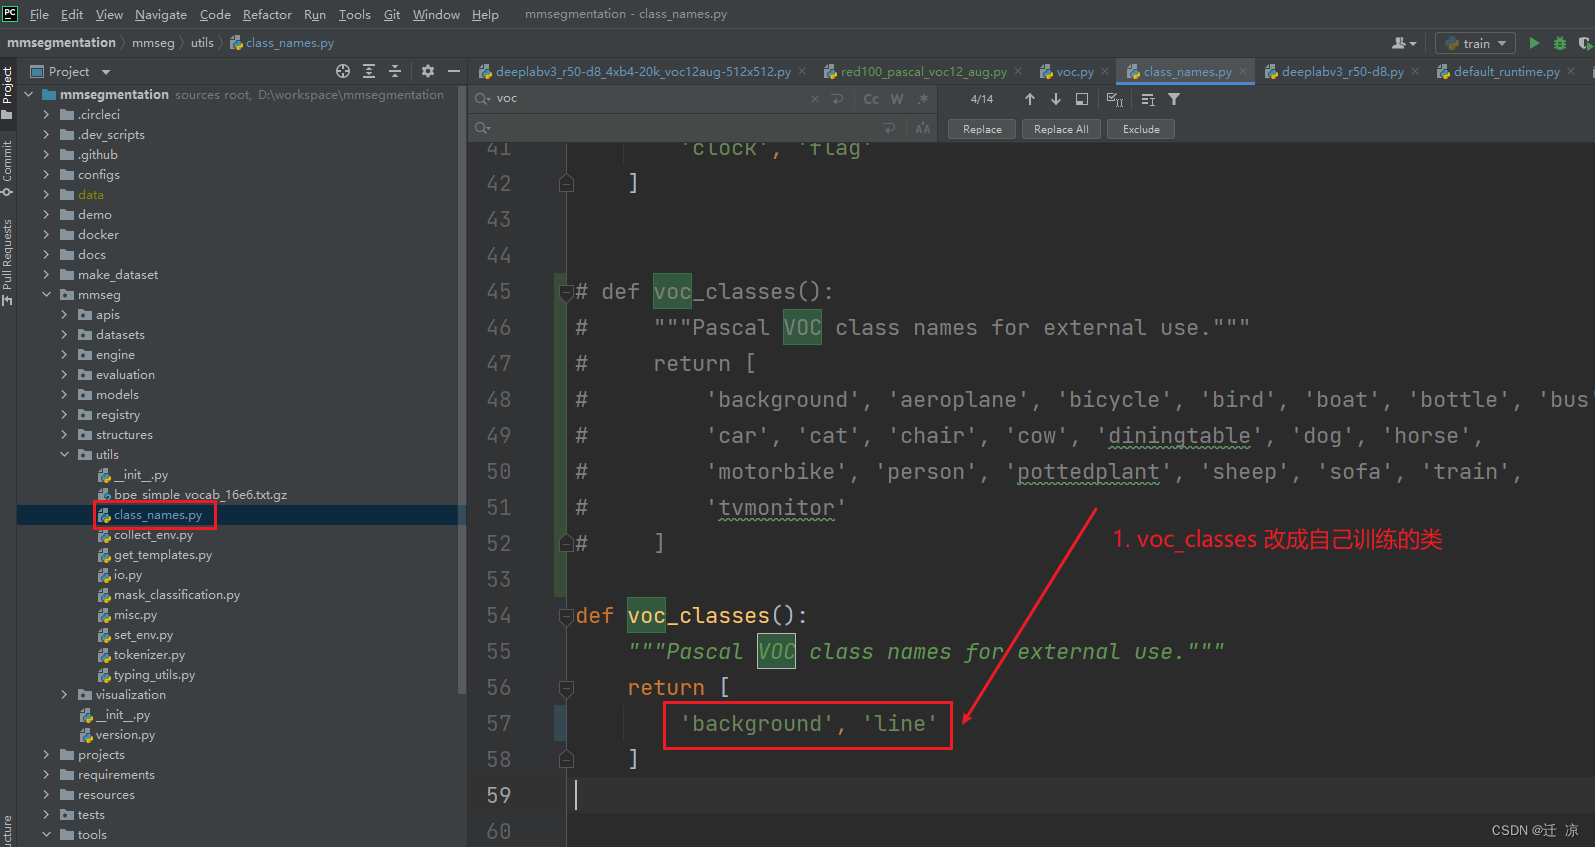The height and width of the screenshot is (847, 1595).
Task: Click the Project panel vertical scrollbar
Action: [461, 390]
